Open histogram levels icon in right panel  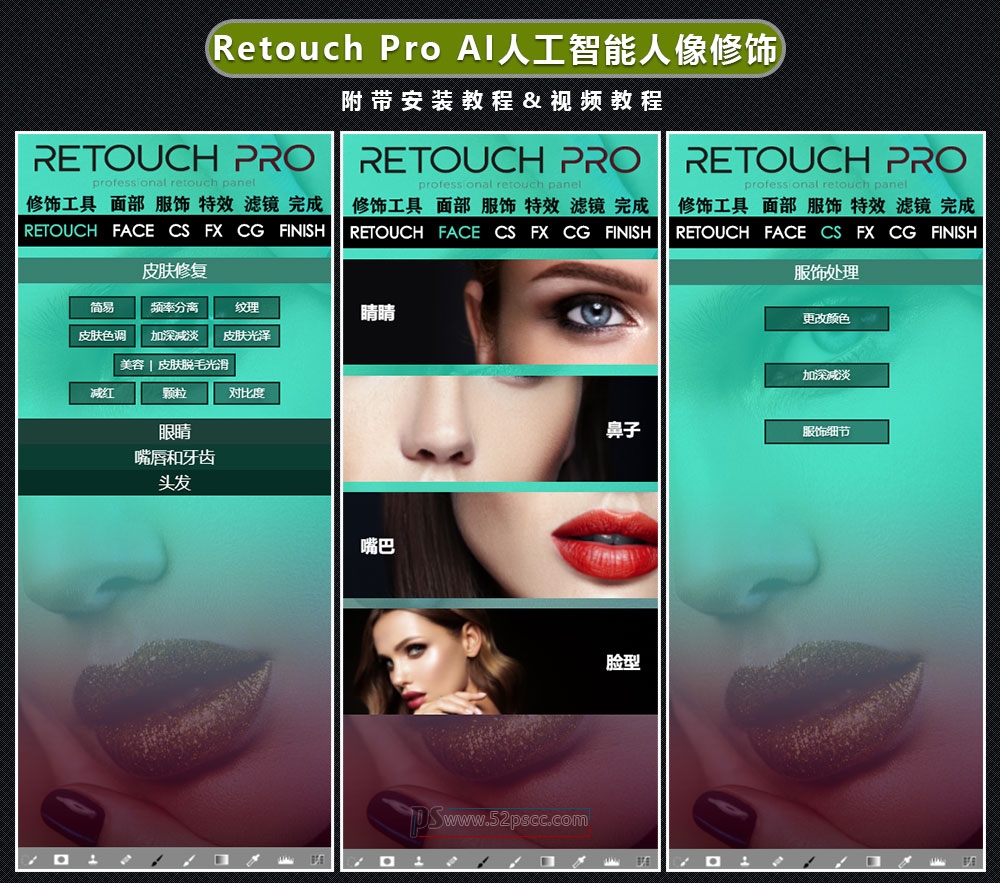coord(938,861)
